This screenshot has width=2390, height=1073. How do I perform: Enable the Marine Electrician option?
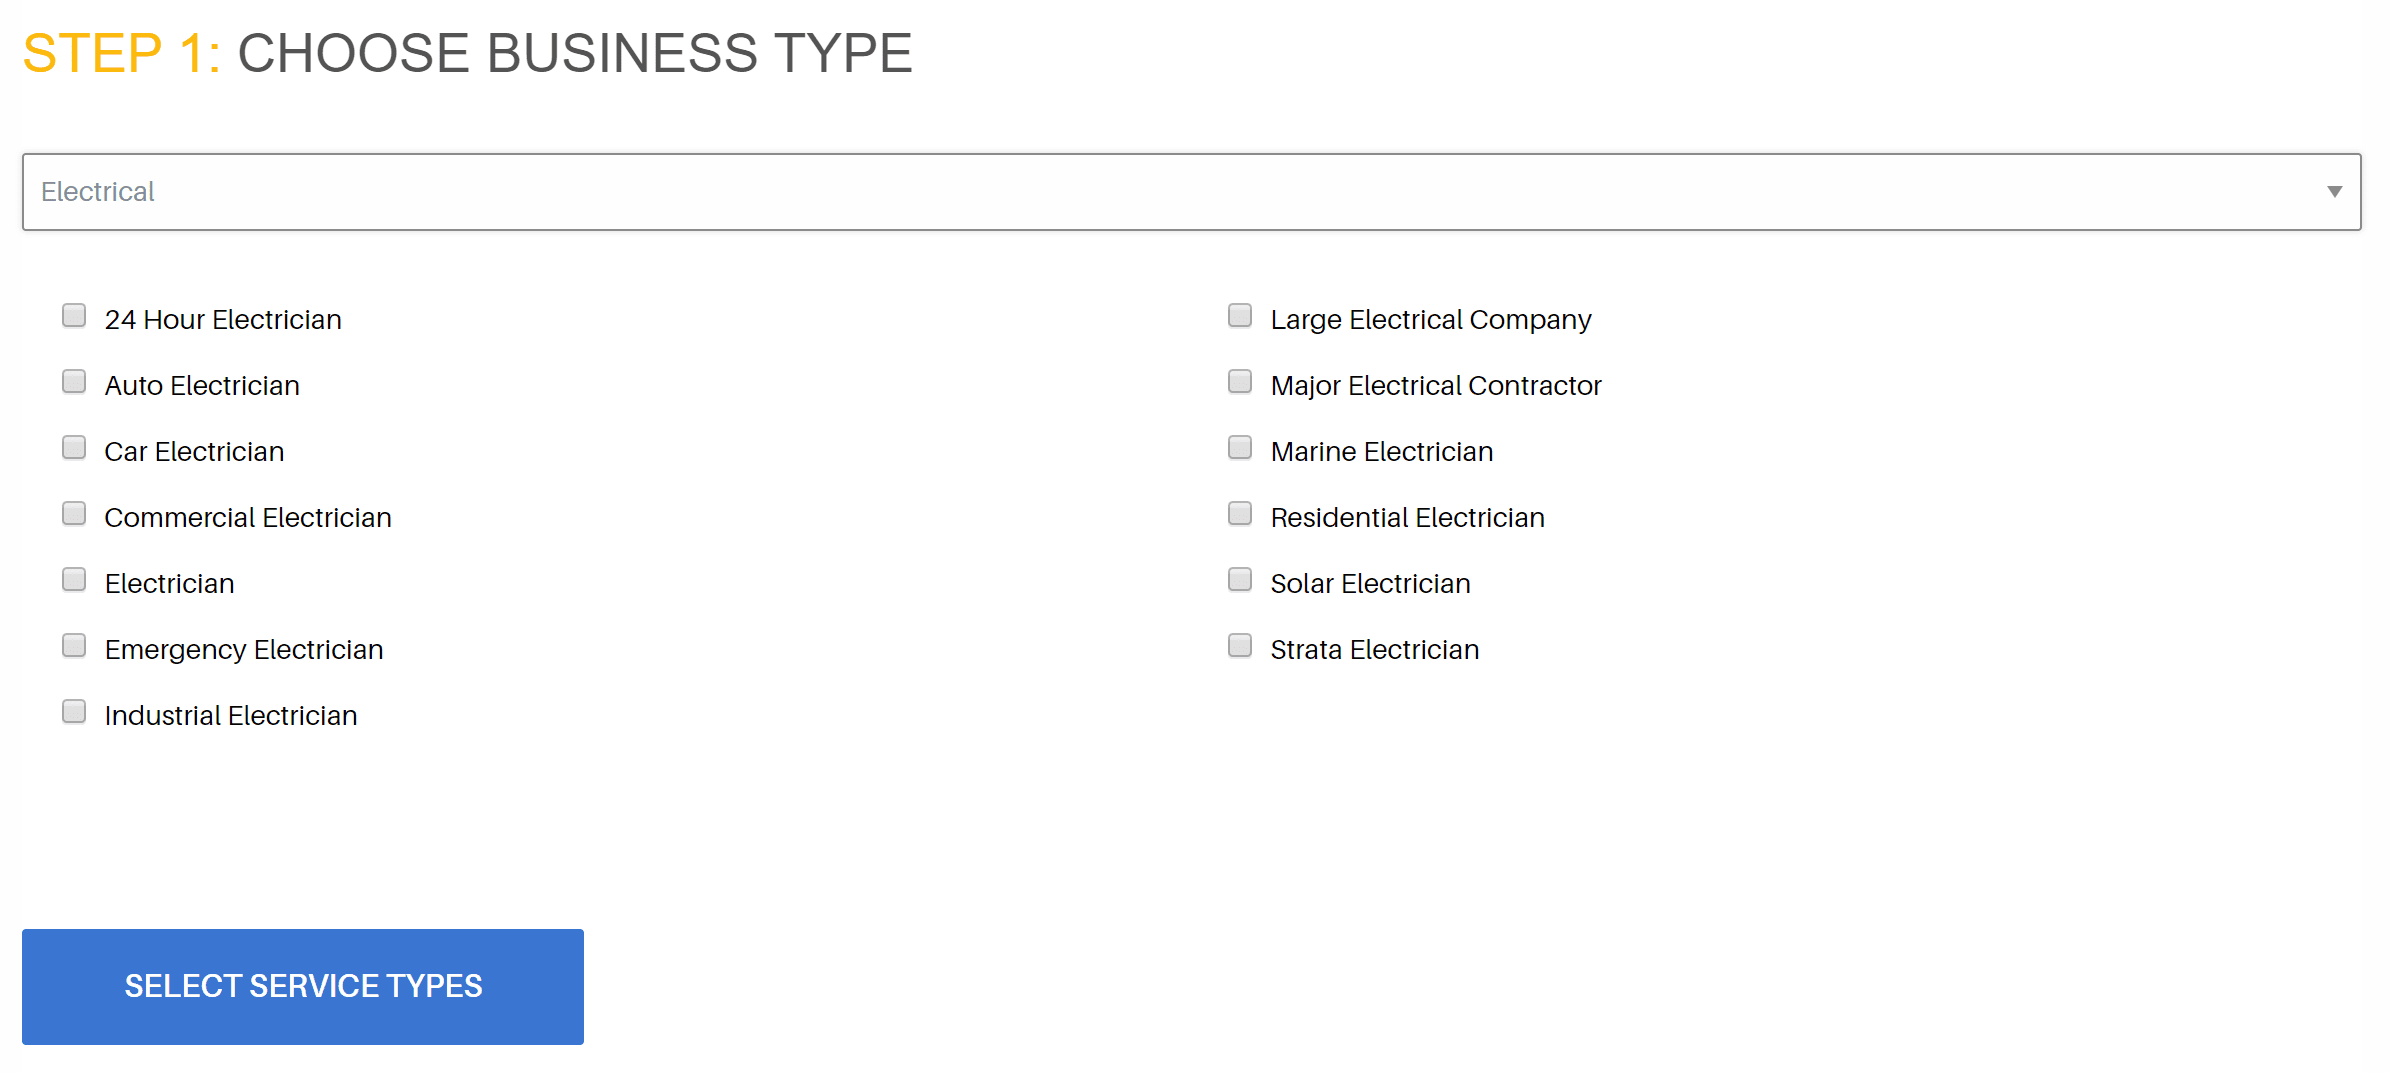coord(1240,448)
